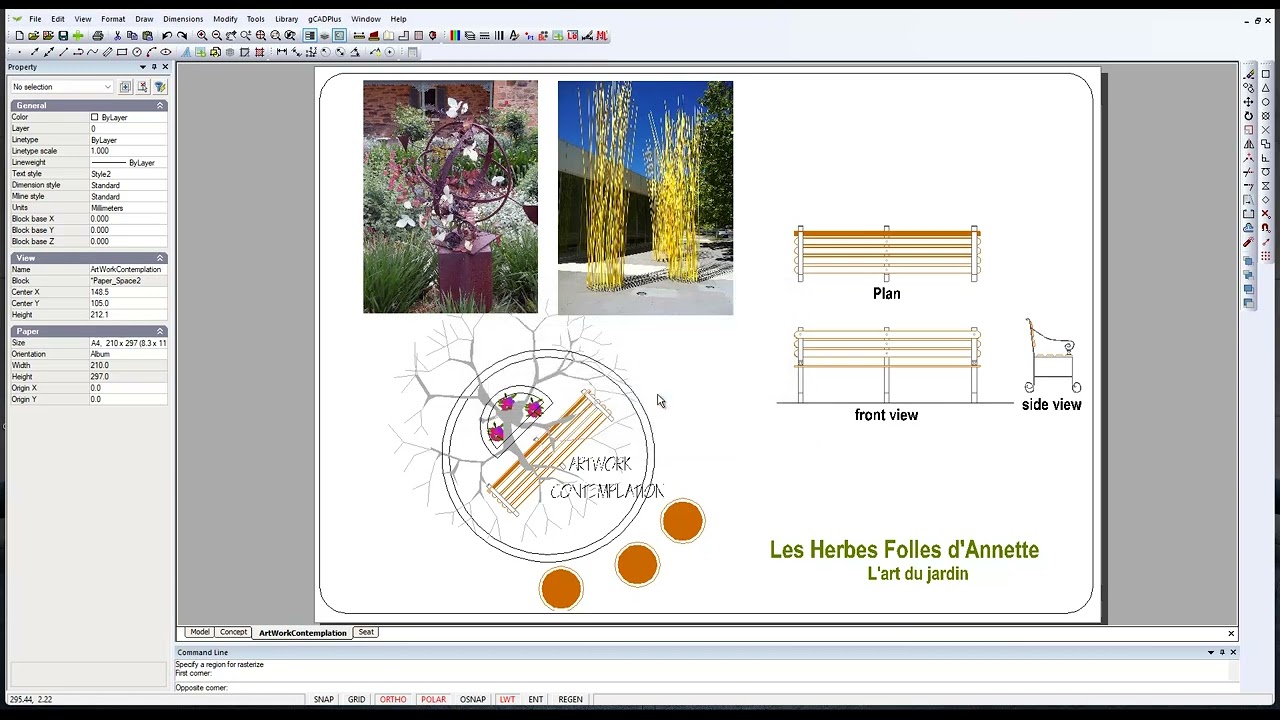Screen dimensions: 1280x720
Task: Click the Zoom In magnifier icon
Action: click(202, 35)
